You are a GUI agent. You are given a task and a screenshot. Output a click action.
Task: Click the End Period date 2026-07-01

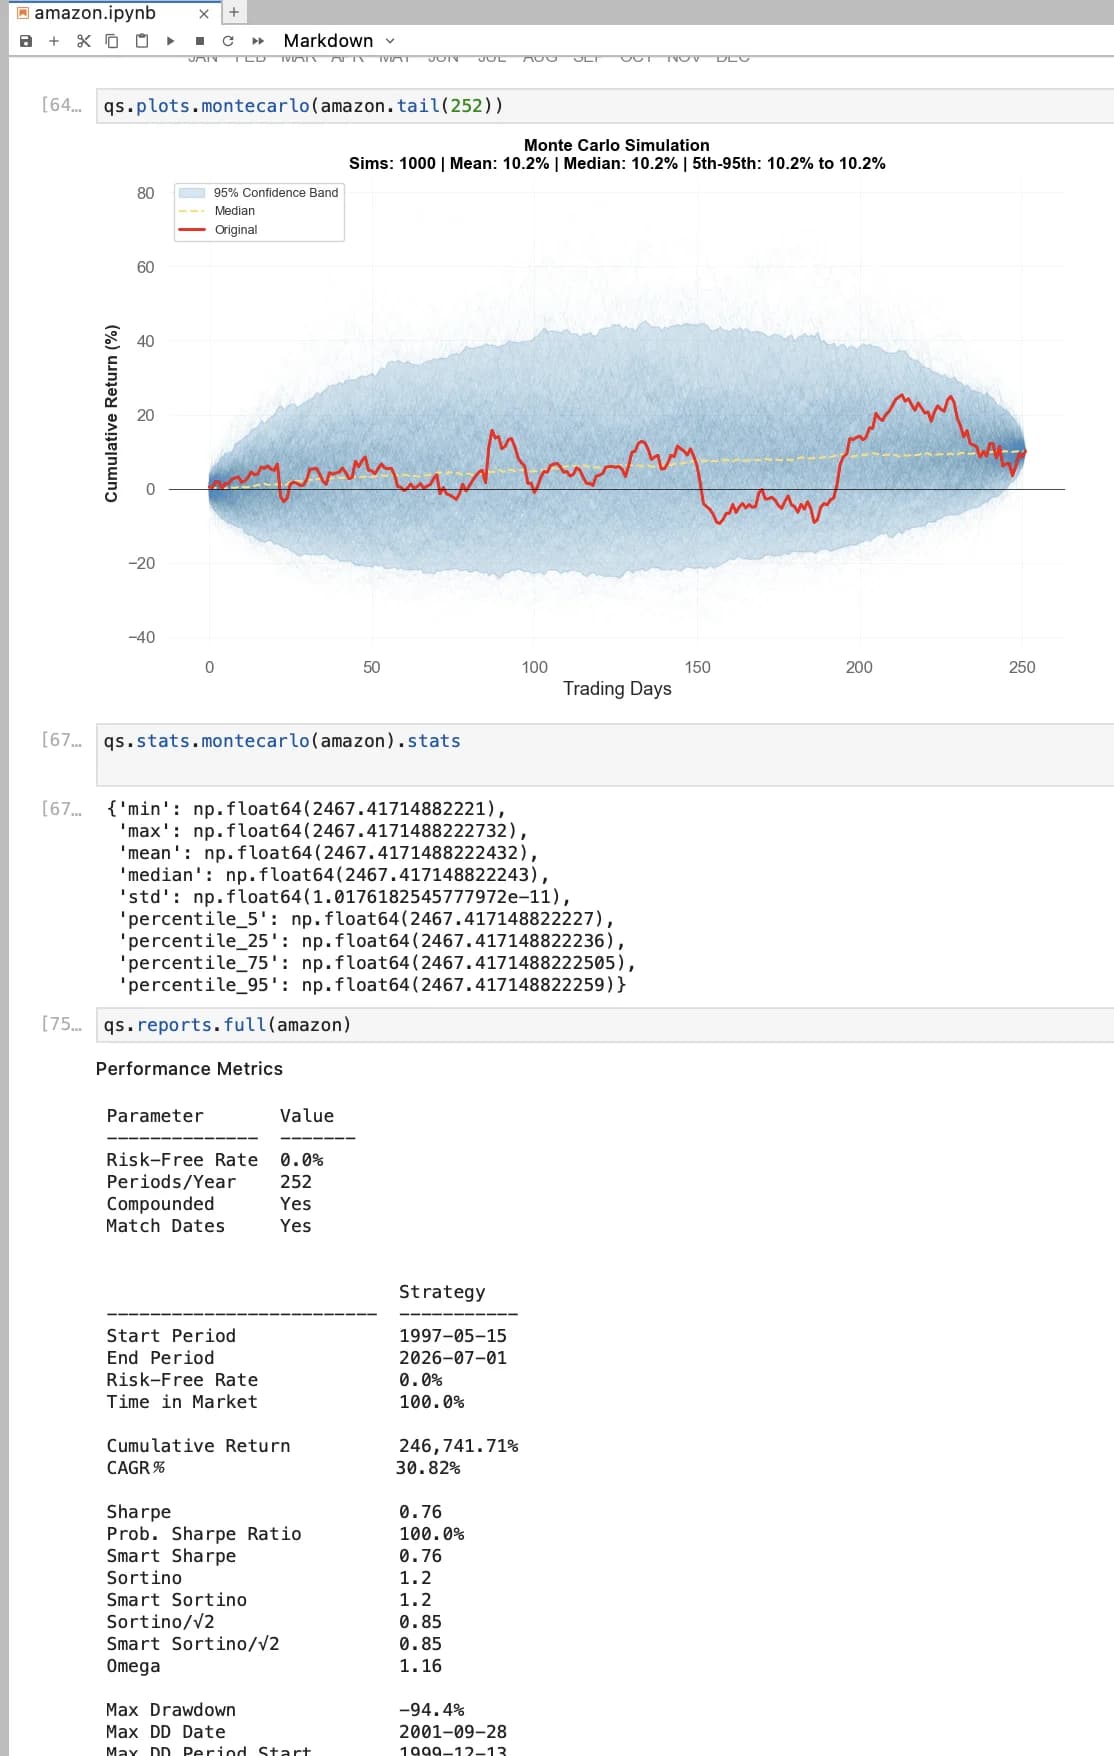tap(452, 1358)
